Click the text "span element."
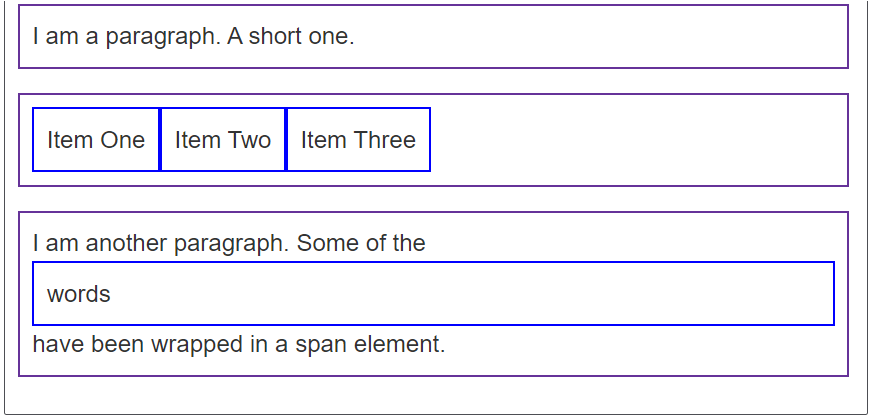873x417 pixels. pos(370,345)
